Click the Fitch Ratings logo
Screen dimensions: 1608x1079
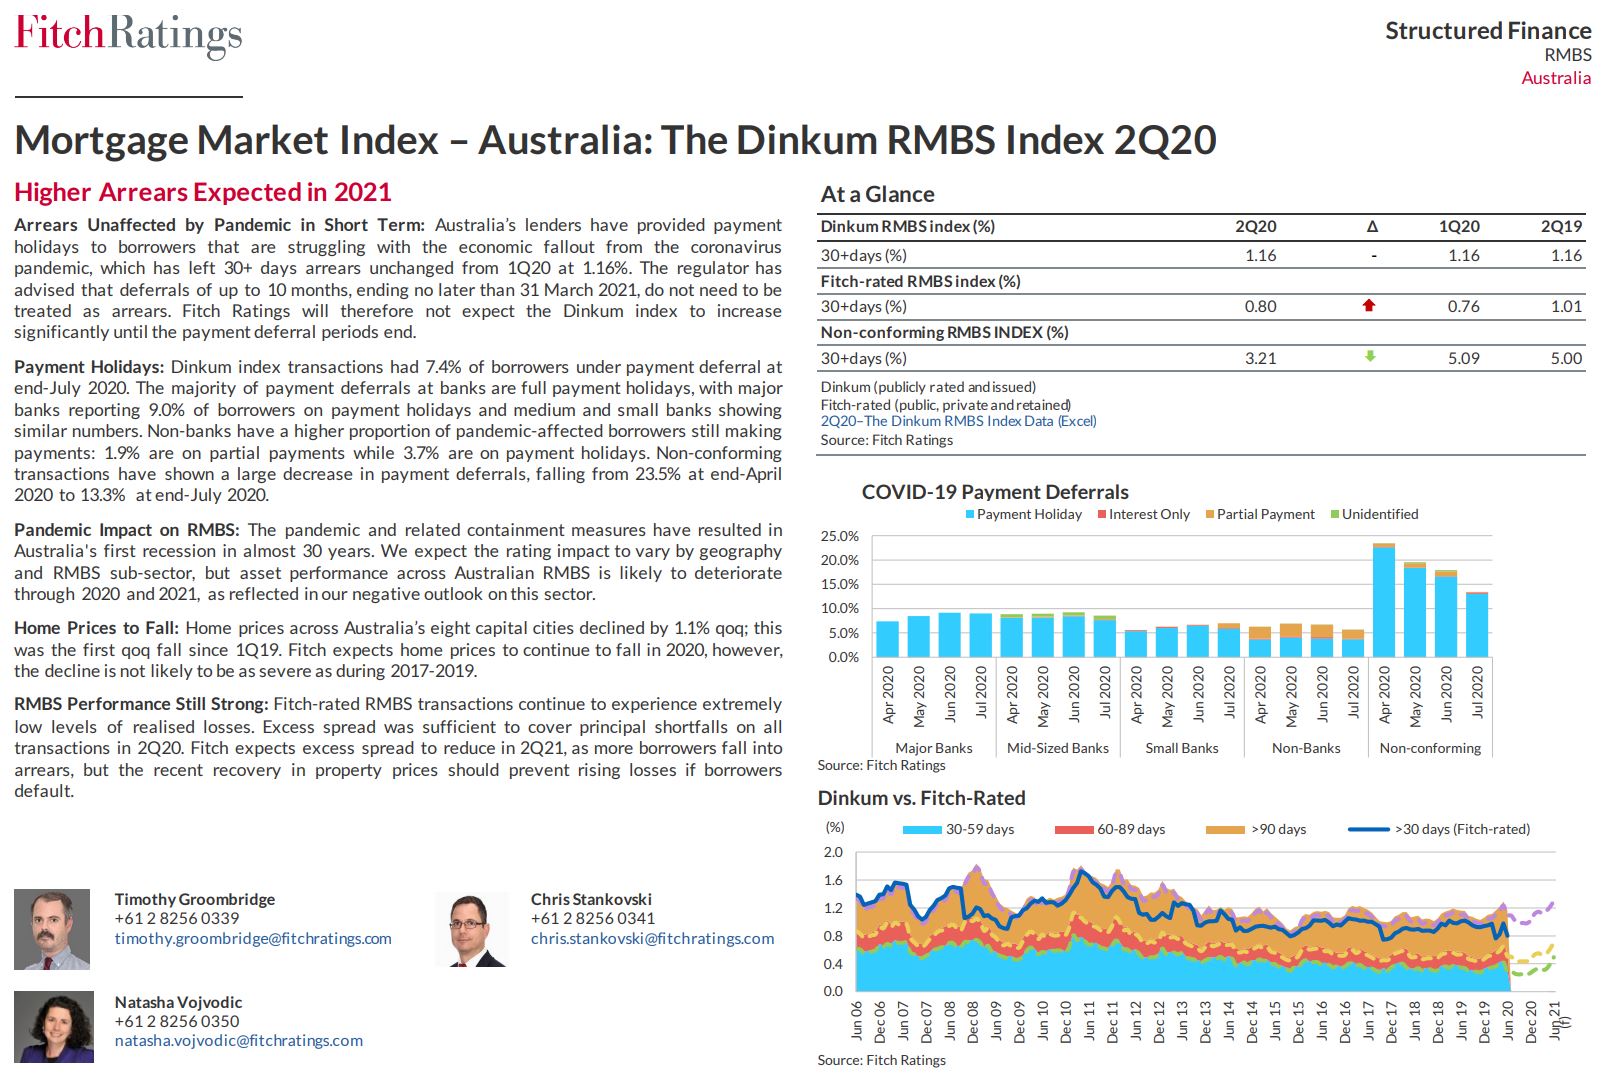point(128,35)
